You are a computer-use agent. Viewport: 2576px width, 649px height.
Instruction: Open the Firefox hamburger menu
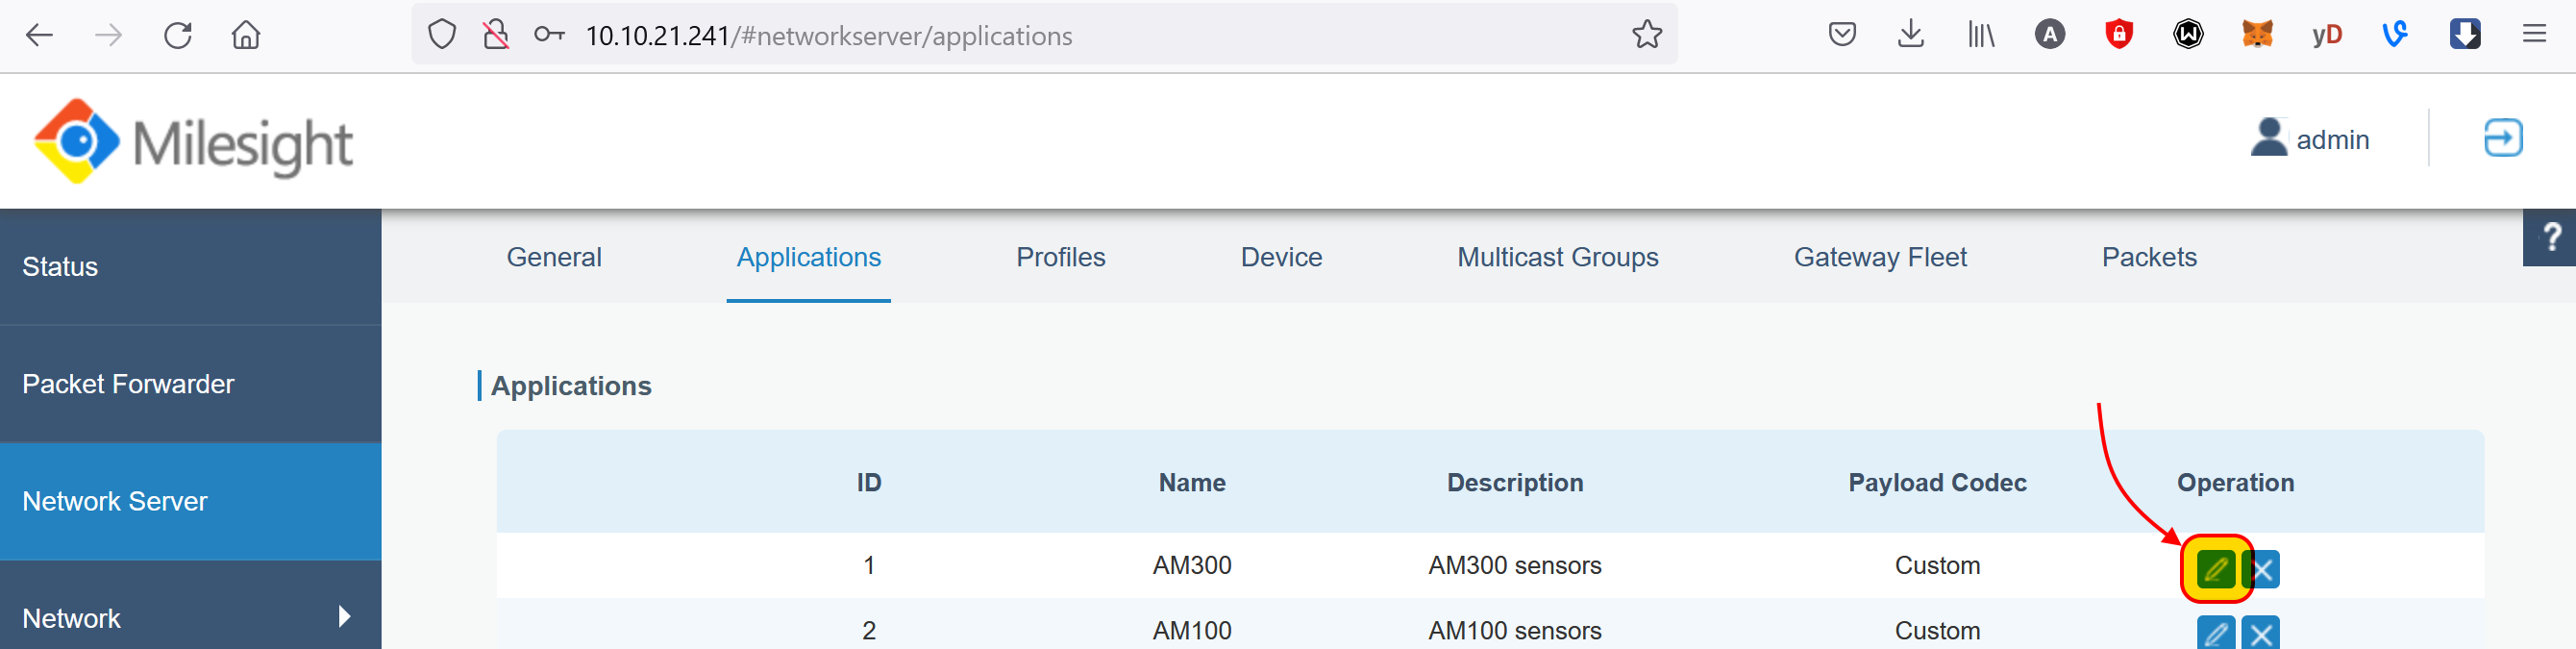coord(2534,36)
